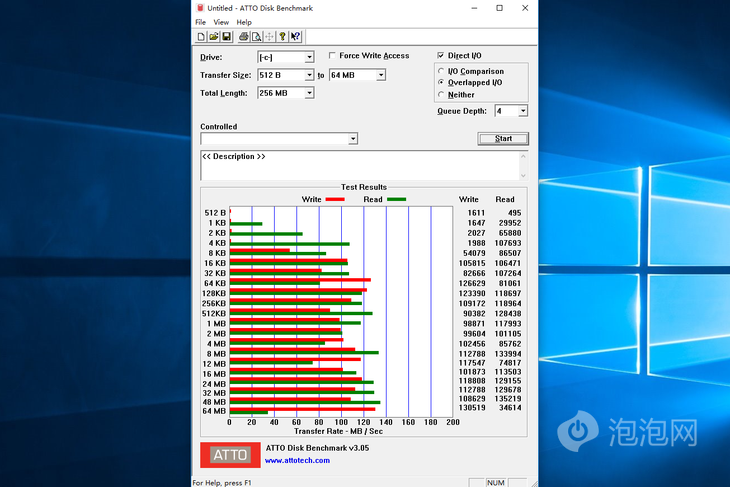The width and height of the screenshot is (730, 487).
Task: Click the context Help pointer icon
Action: click(296, 37)
